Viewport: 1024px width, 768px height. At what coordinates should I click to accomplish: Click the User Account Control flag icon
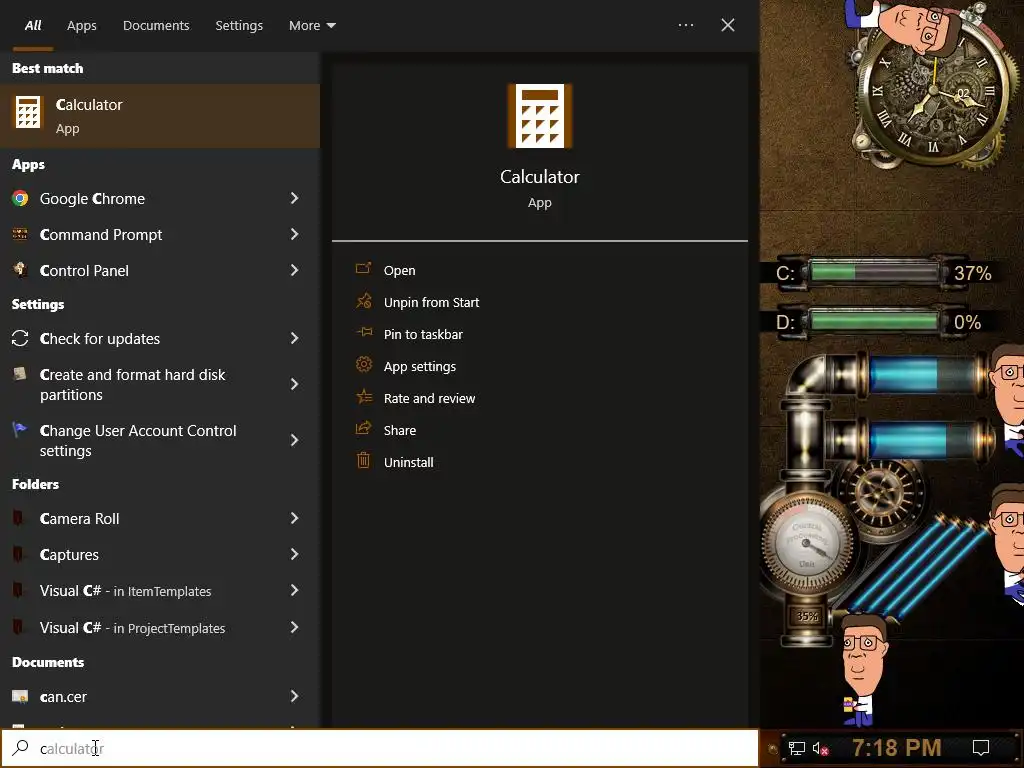point(20,430)
